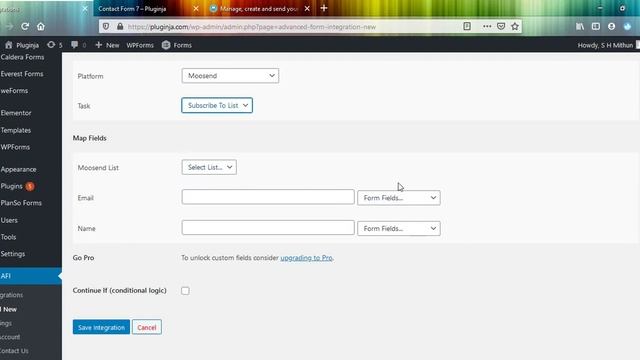Open Contact Us in the AFI submenu

pos(14,351)
